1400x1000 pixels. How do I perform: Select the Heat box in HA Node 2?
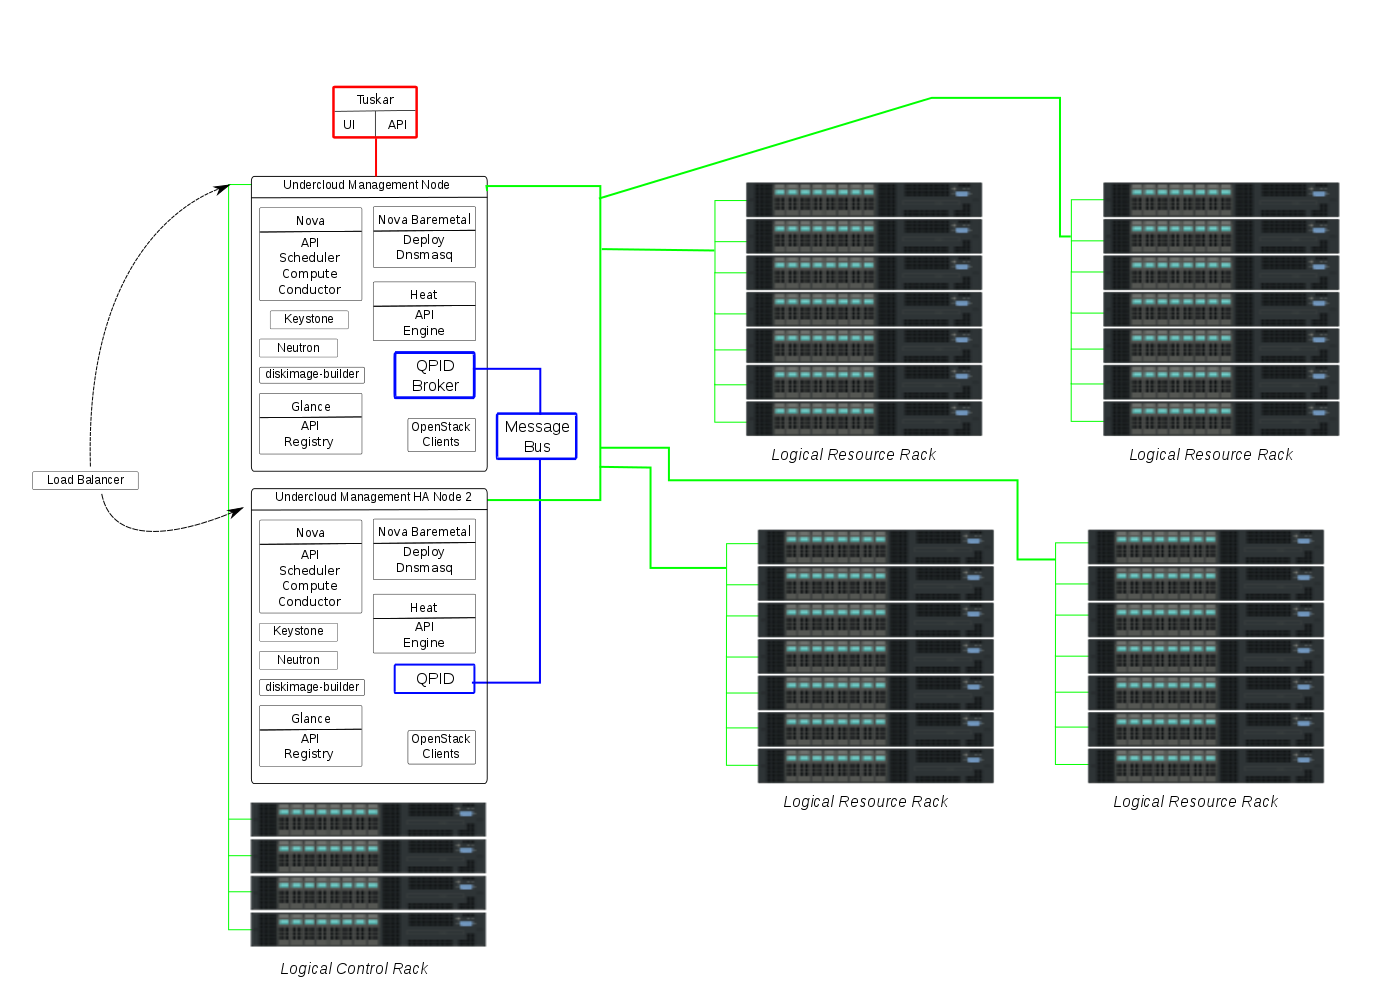click(x=424, y=624)
